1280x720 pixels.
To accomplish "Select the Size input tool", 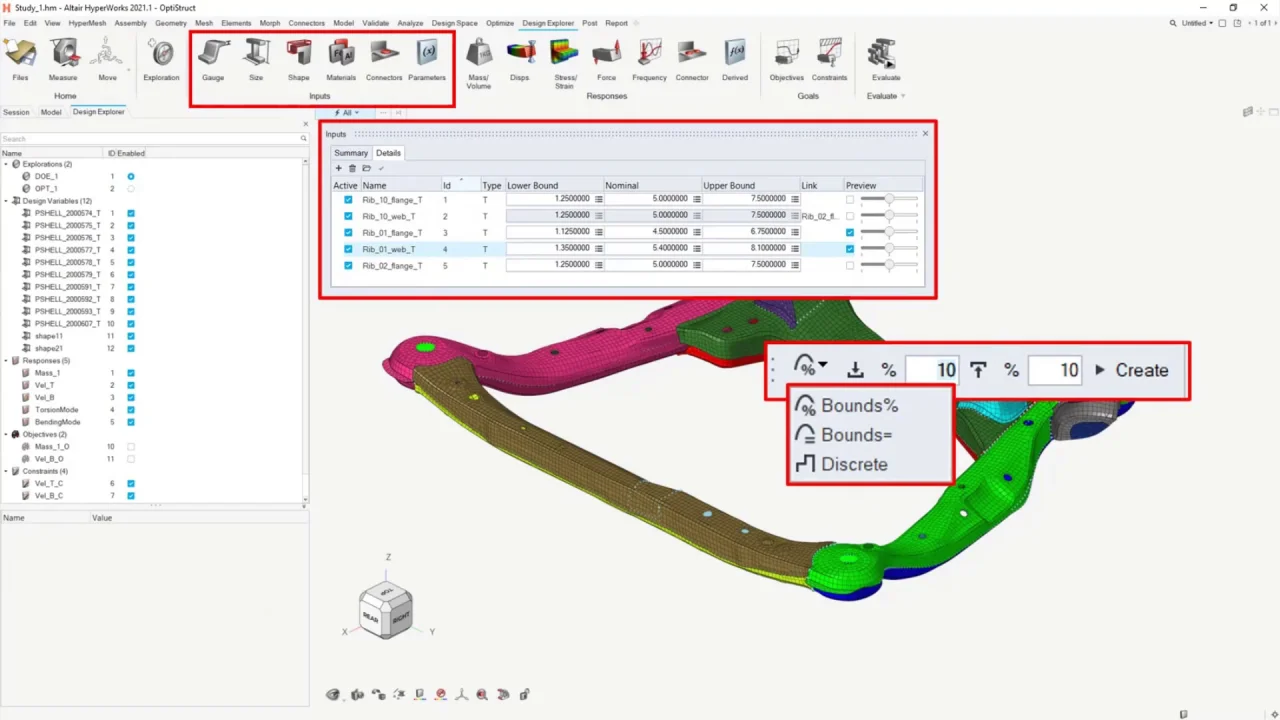I will tap(256, 60).
